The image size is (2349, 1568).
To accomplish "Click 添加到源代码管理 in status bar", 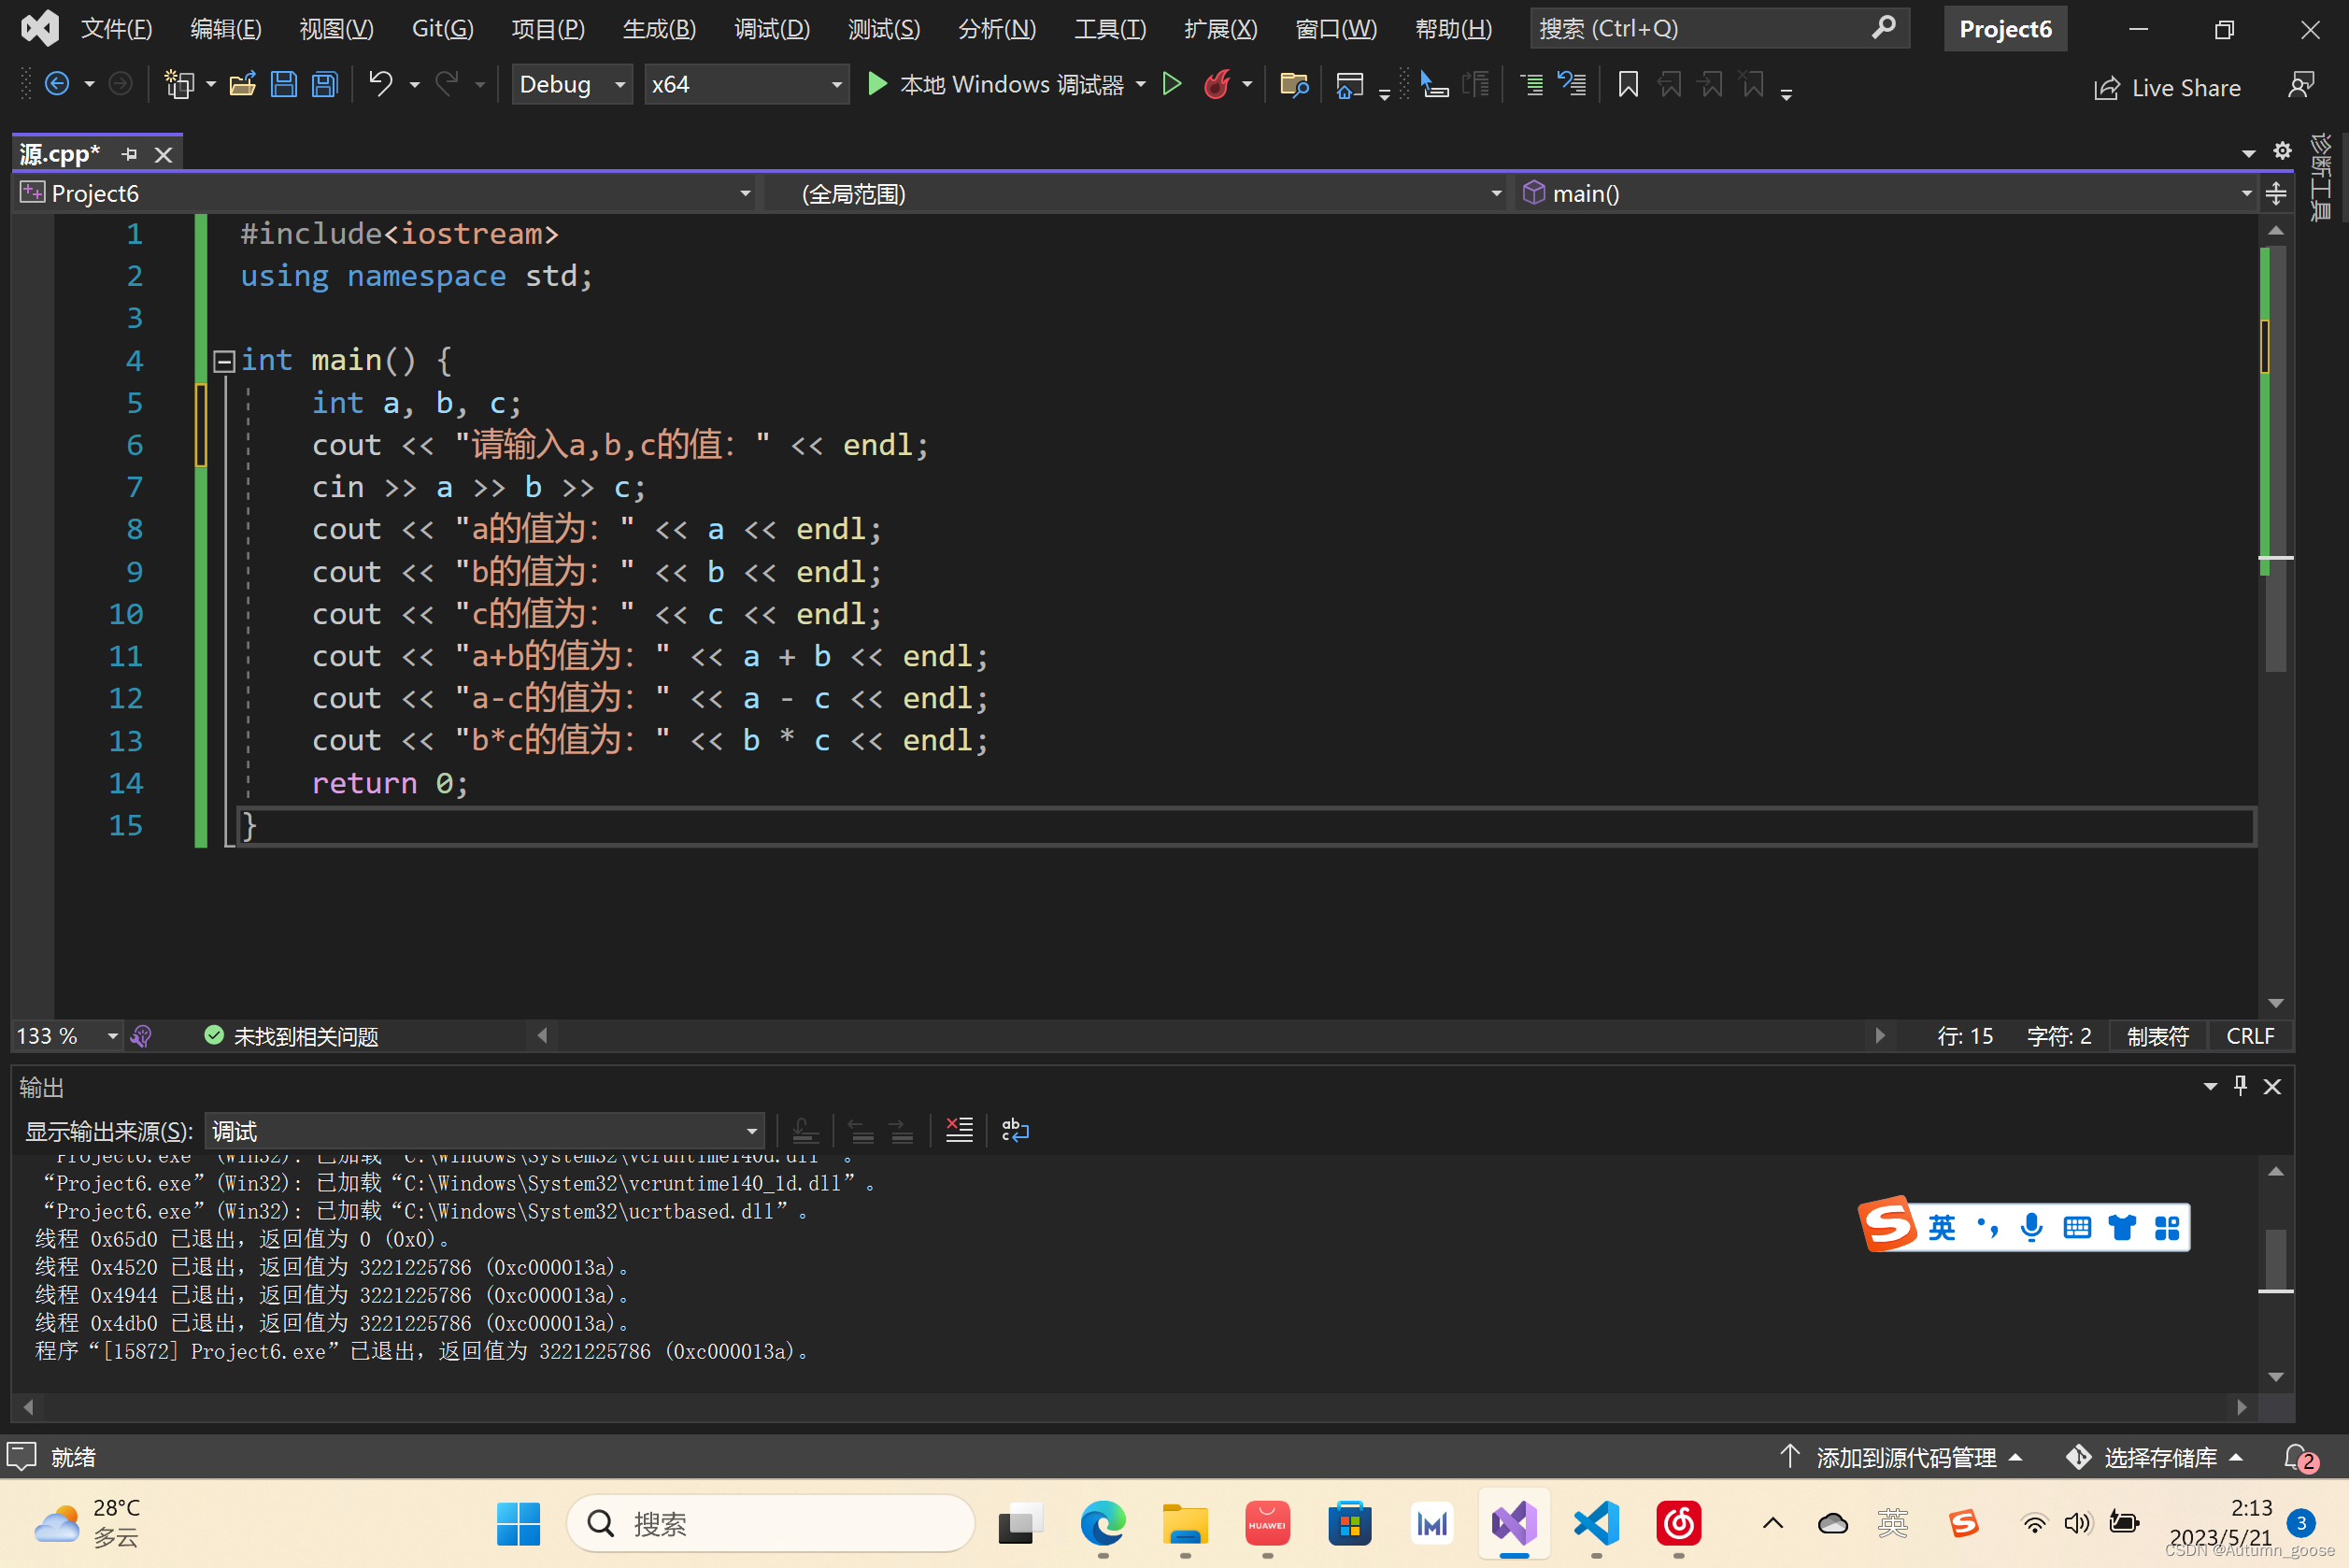I will [x=1905, y=1457].
